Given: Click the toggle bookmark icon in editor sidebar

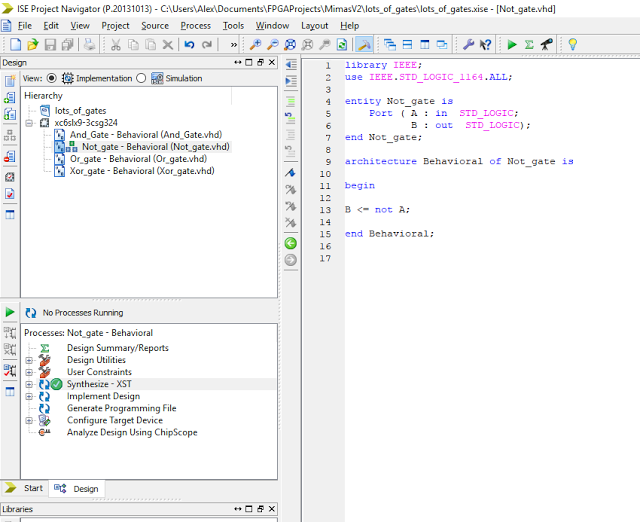Looking at the screenshot, I should pyautogui.click(x=290, y=173).
